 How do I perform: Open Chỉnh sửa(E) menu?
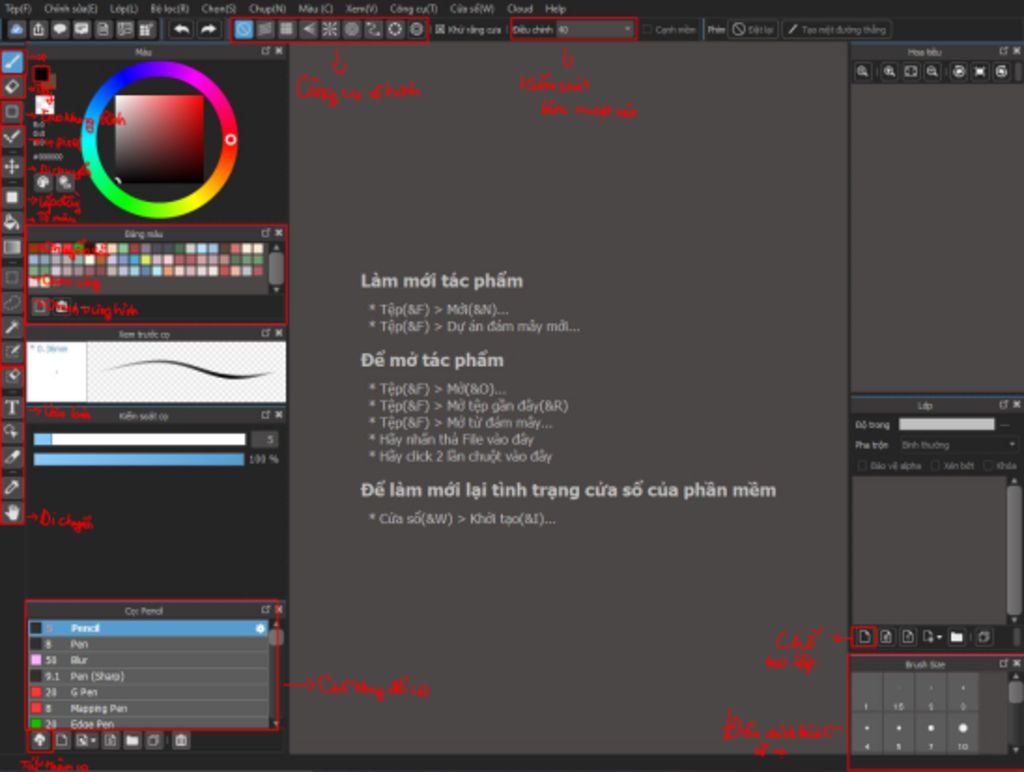point(71,8)
